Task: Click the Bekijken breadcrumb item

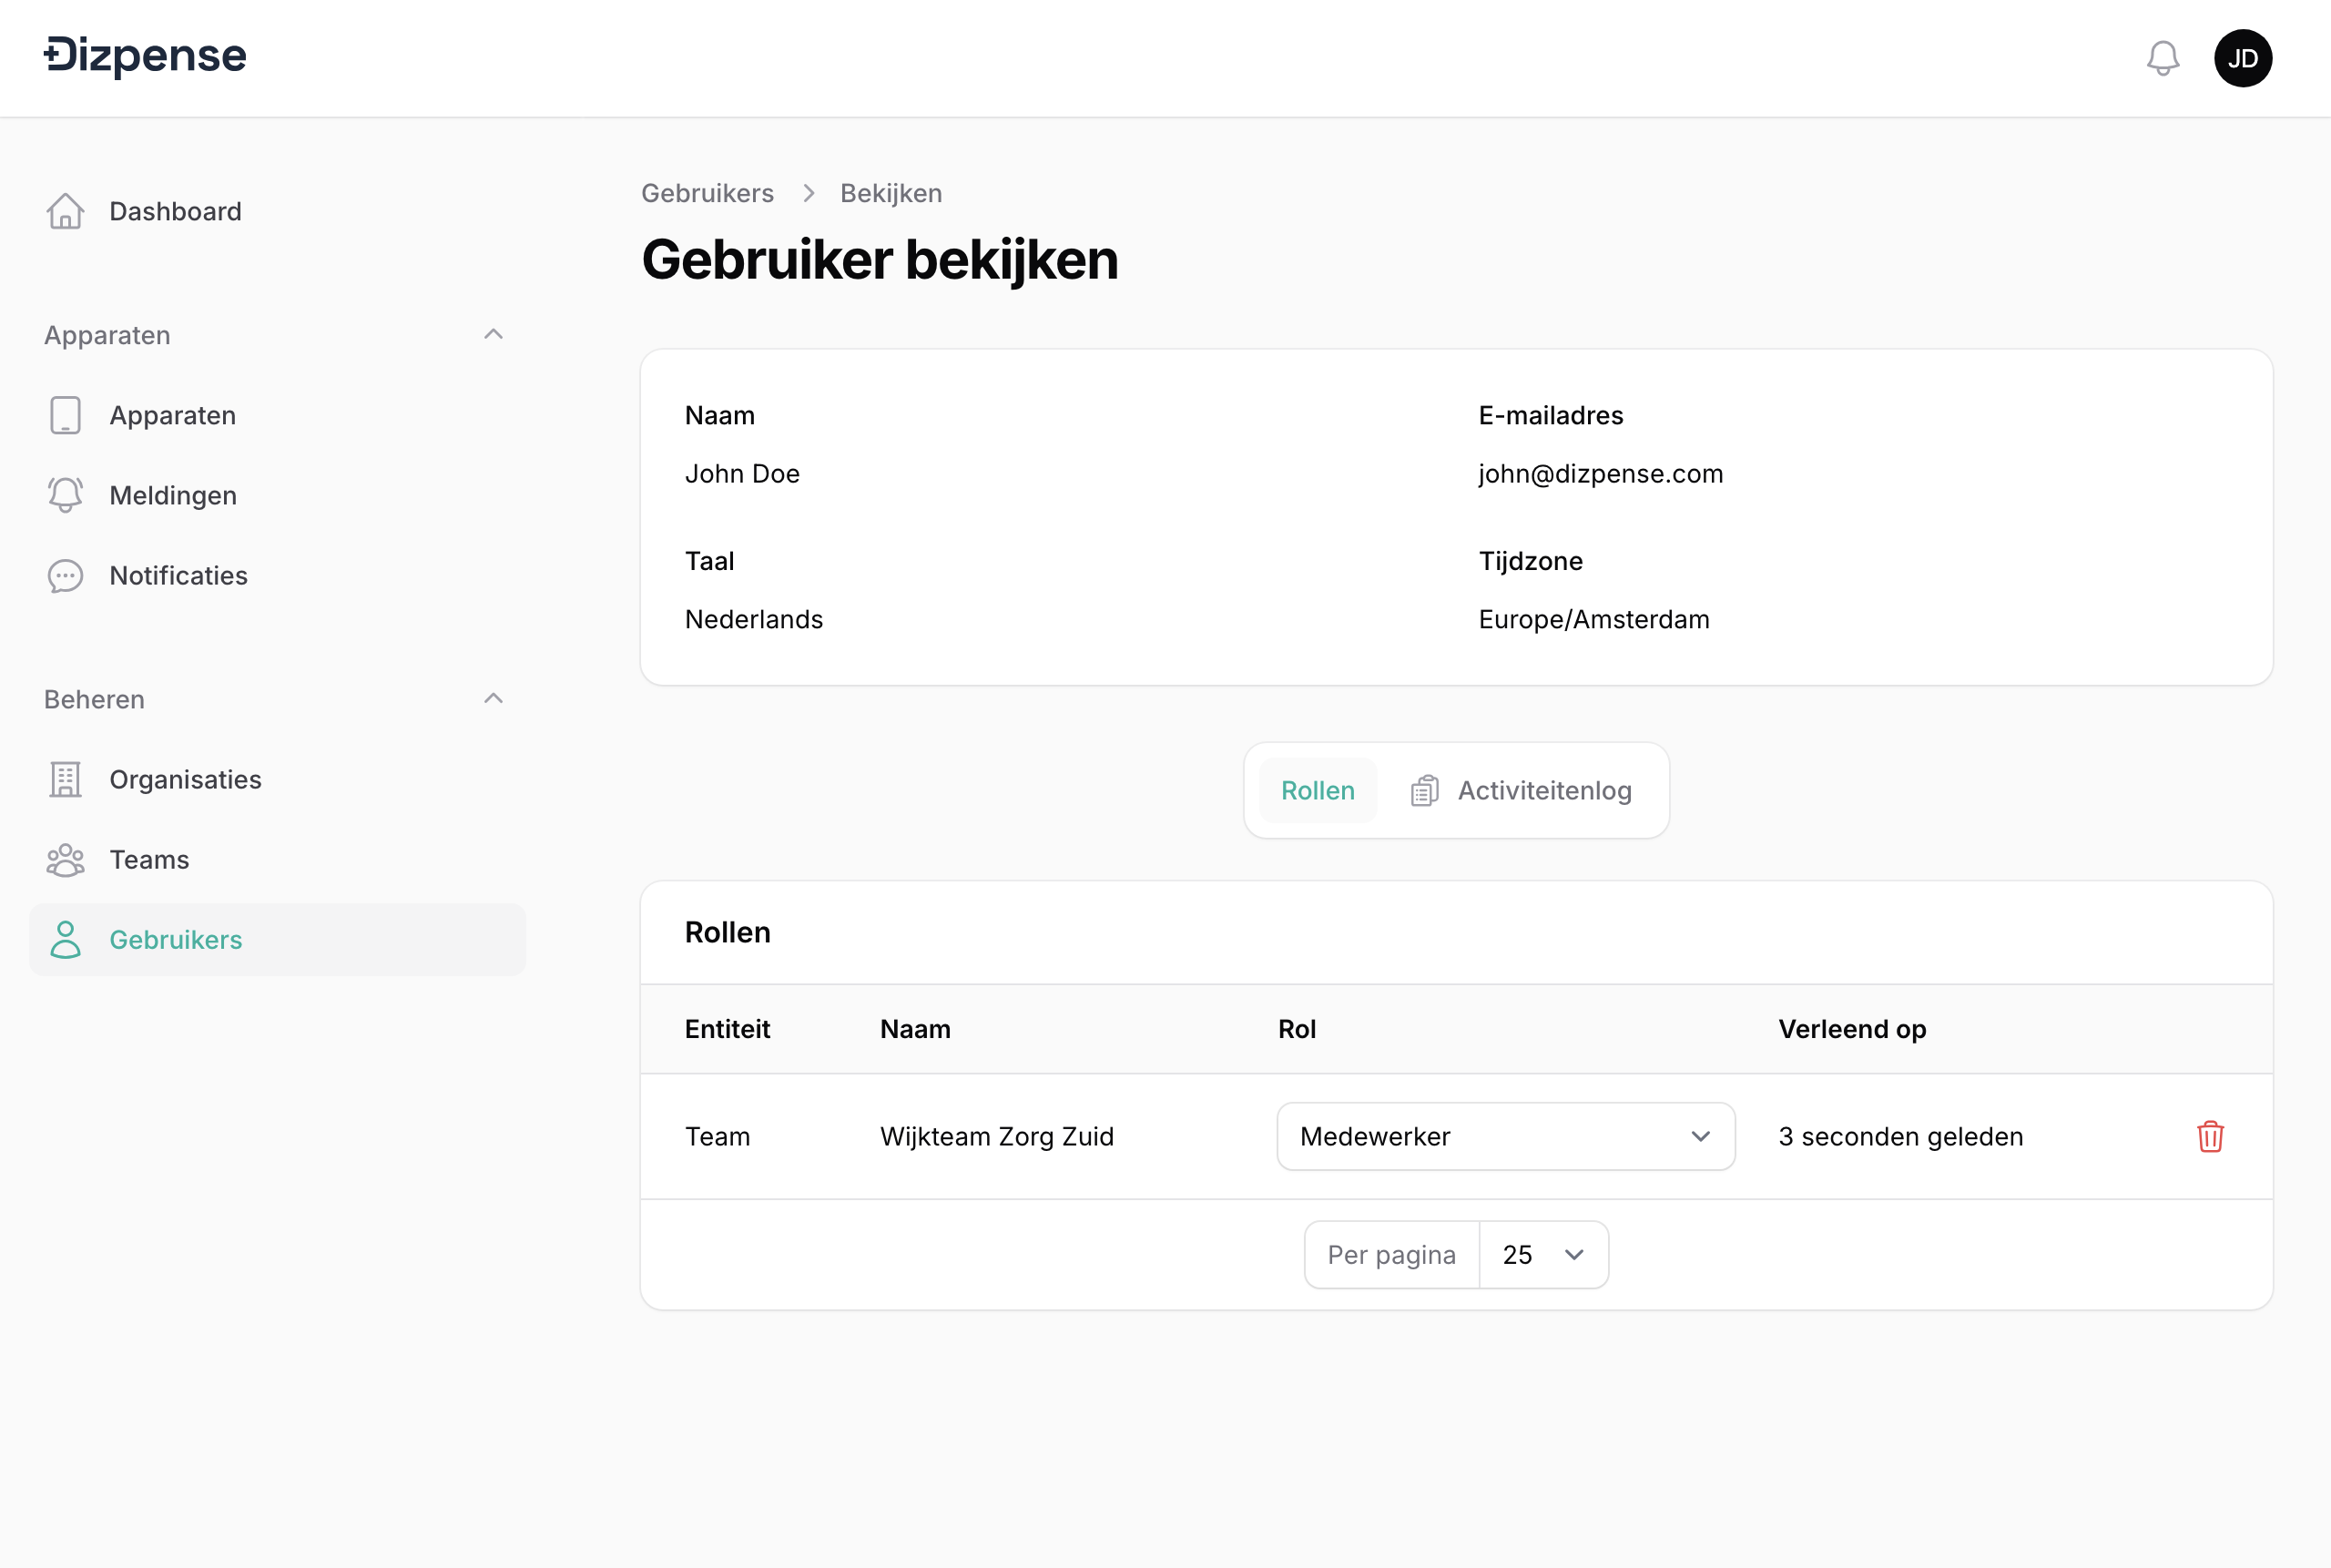Action: click(x=890, y=192)
